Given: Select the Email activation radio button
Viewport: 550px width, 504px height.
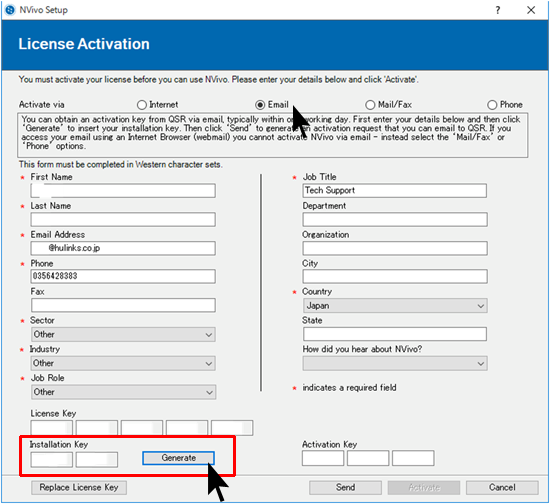Looking at the screenshot, I should tap(260, 105).
